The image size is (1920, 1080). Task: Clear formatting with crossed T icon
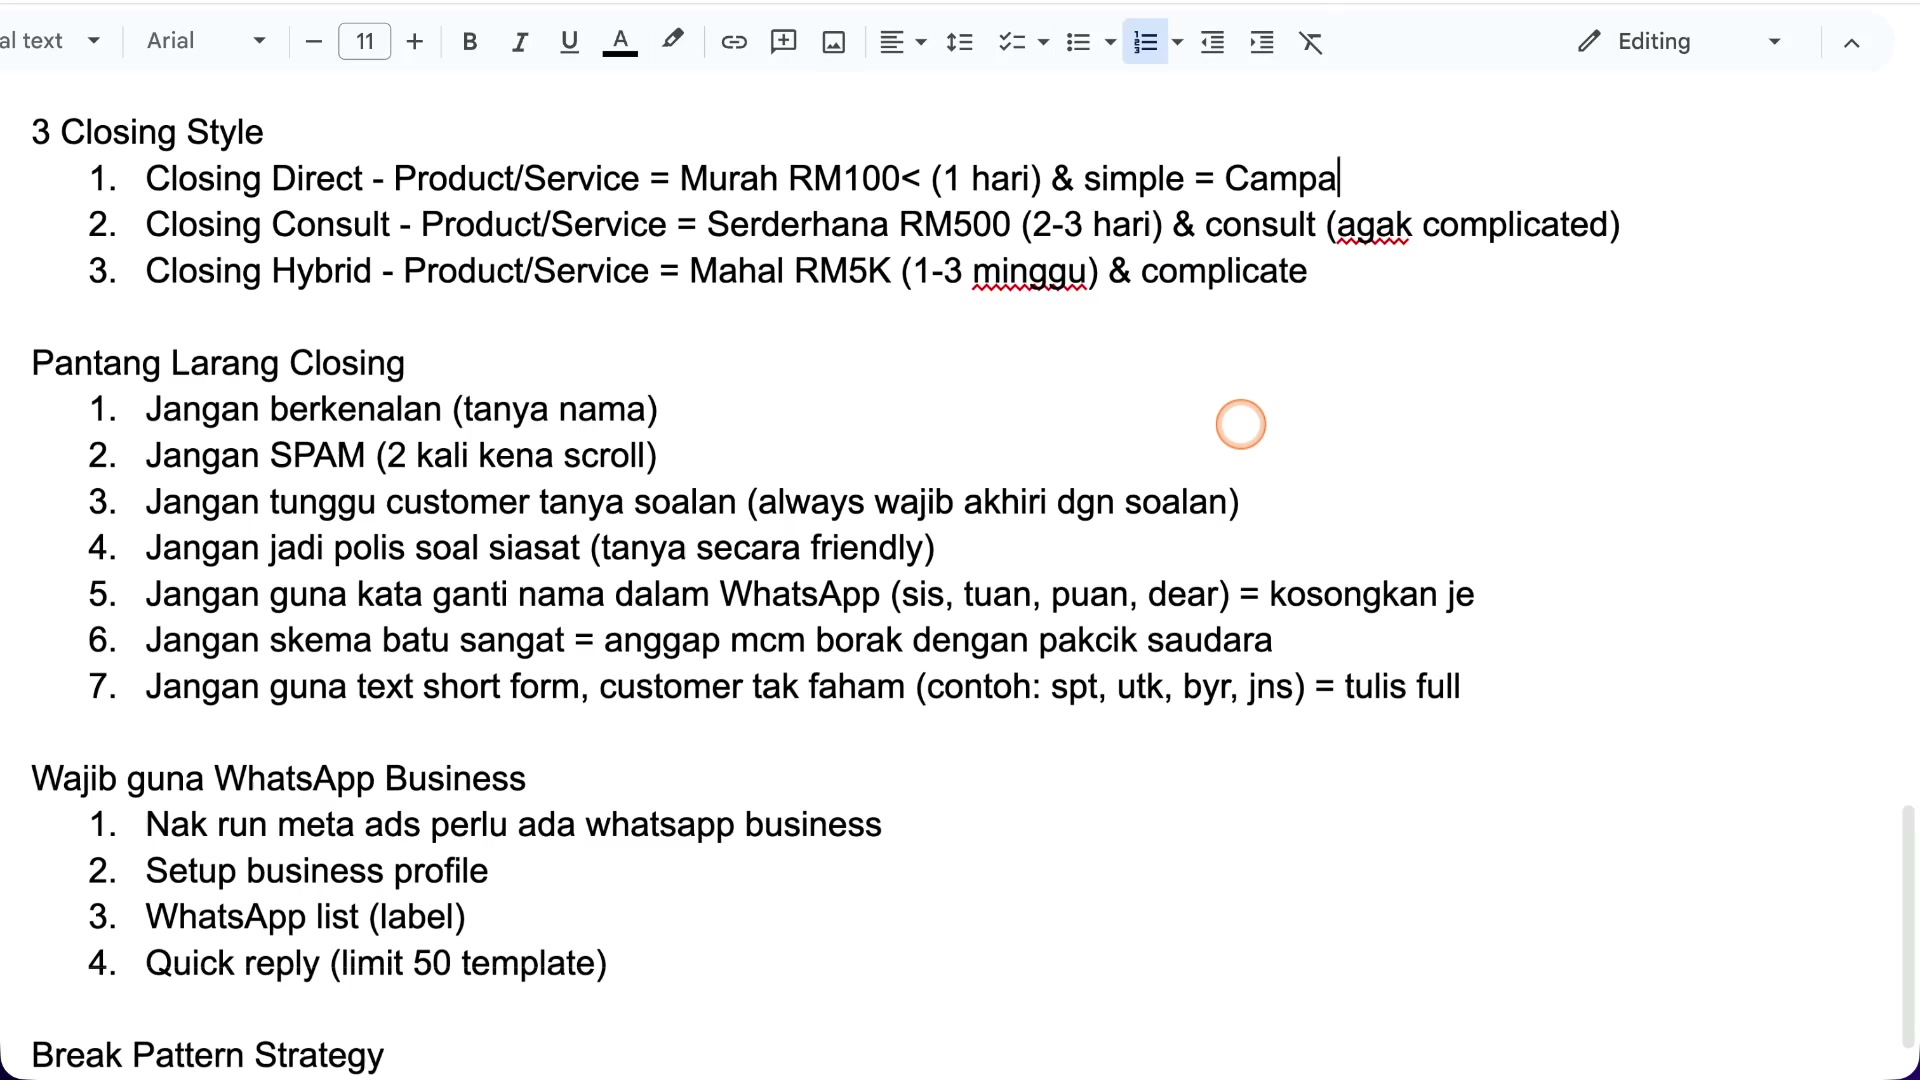(1311, 42)
